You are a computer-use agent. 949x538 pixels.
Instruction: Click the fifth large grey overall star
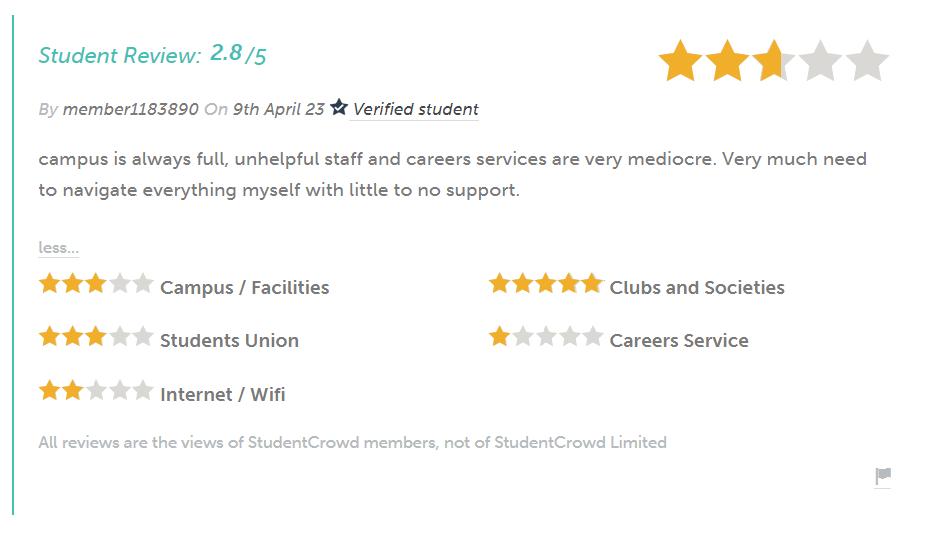pyautogui.click(x=867, y=62)
